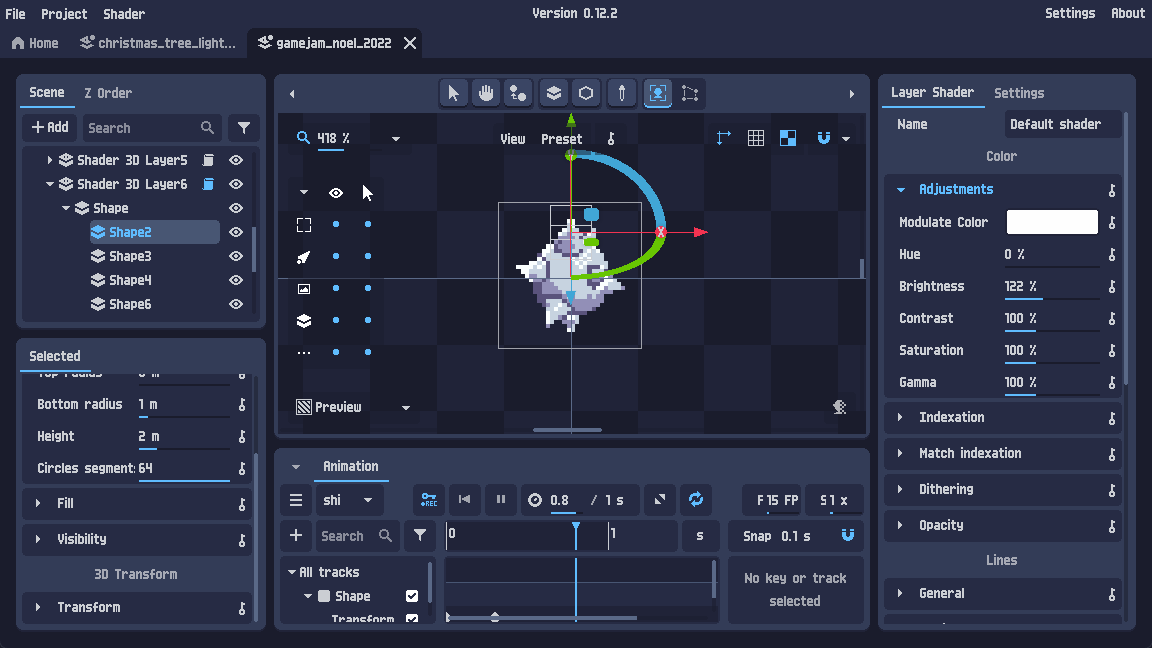Click the Circles segment 64 slider
The width and height of the screenshot is (1152, 648).
[184, 469]
